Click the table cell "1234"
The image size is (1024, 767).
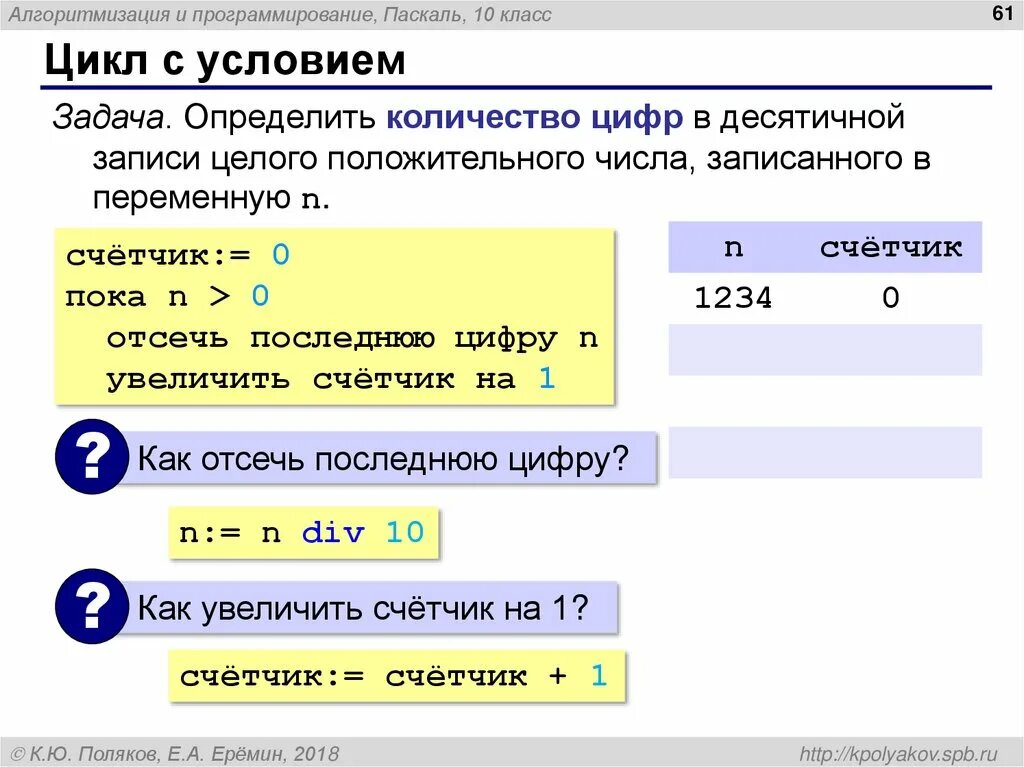(x=733, y=298)
